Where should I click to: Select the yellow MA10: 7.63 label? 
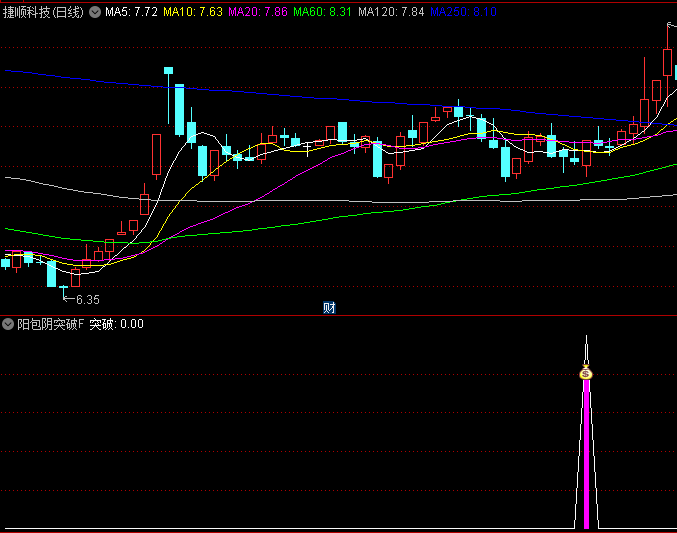pyautogui.click(x=193, y=12)
